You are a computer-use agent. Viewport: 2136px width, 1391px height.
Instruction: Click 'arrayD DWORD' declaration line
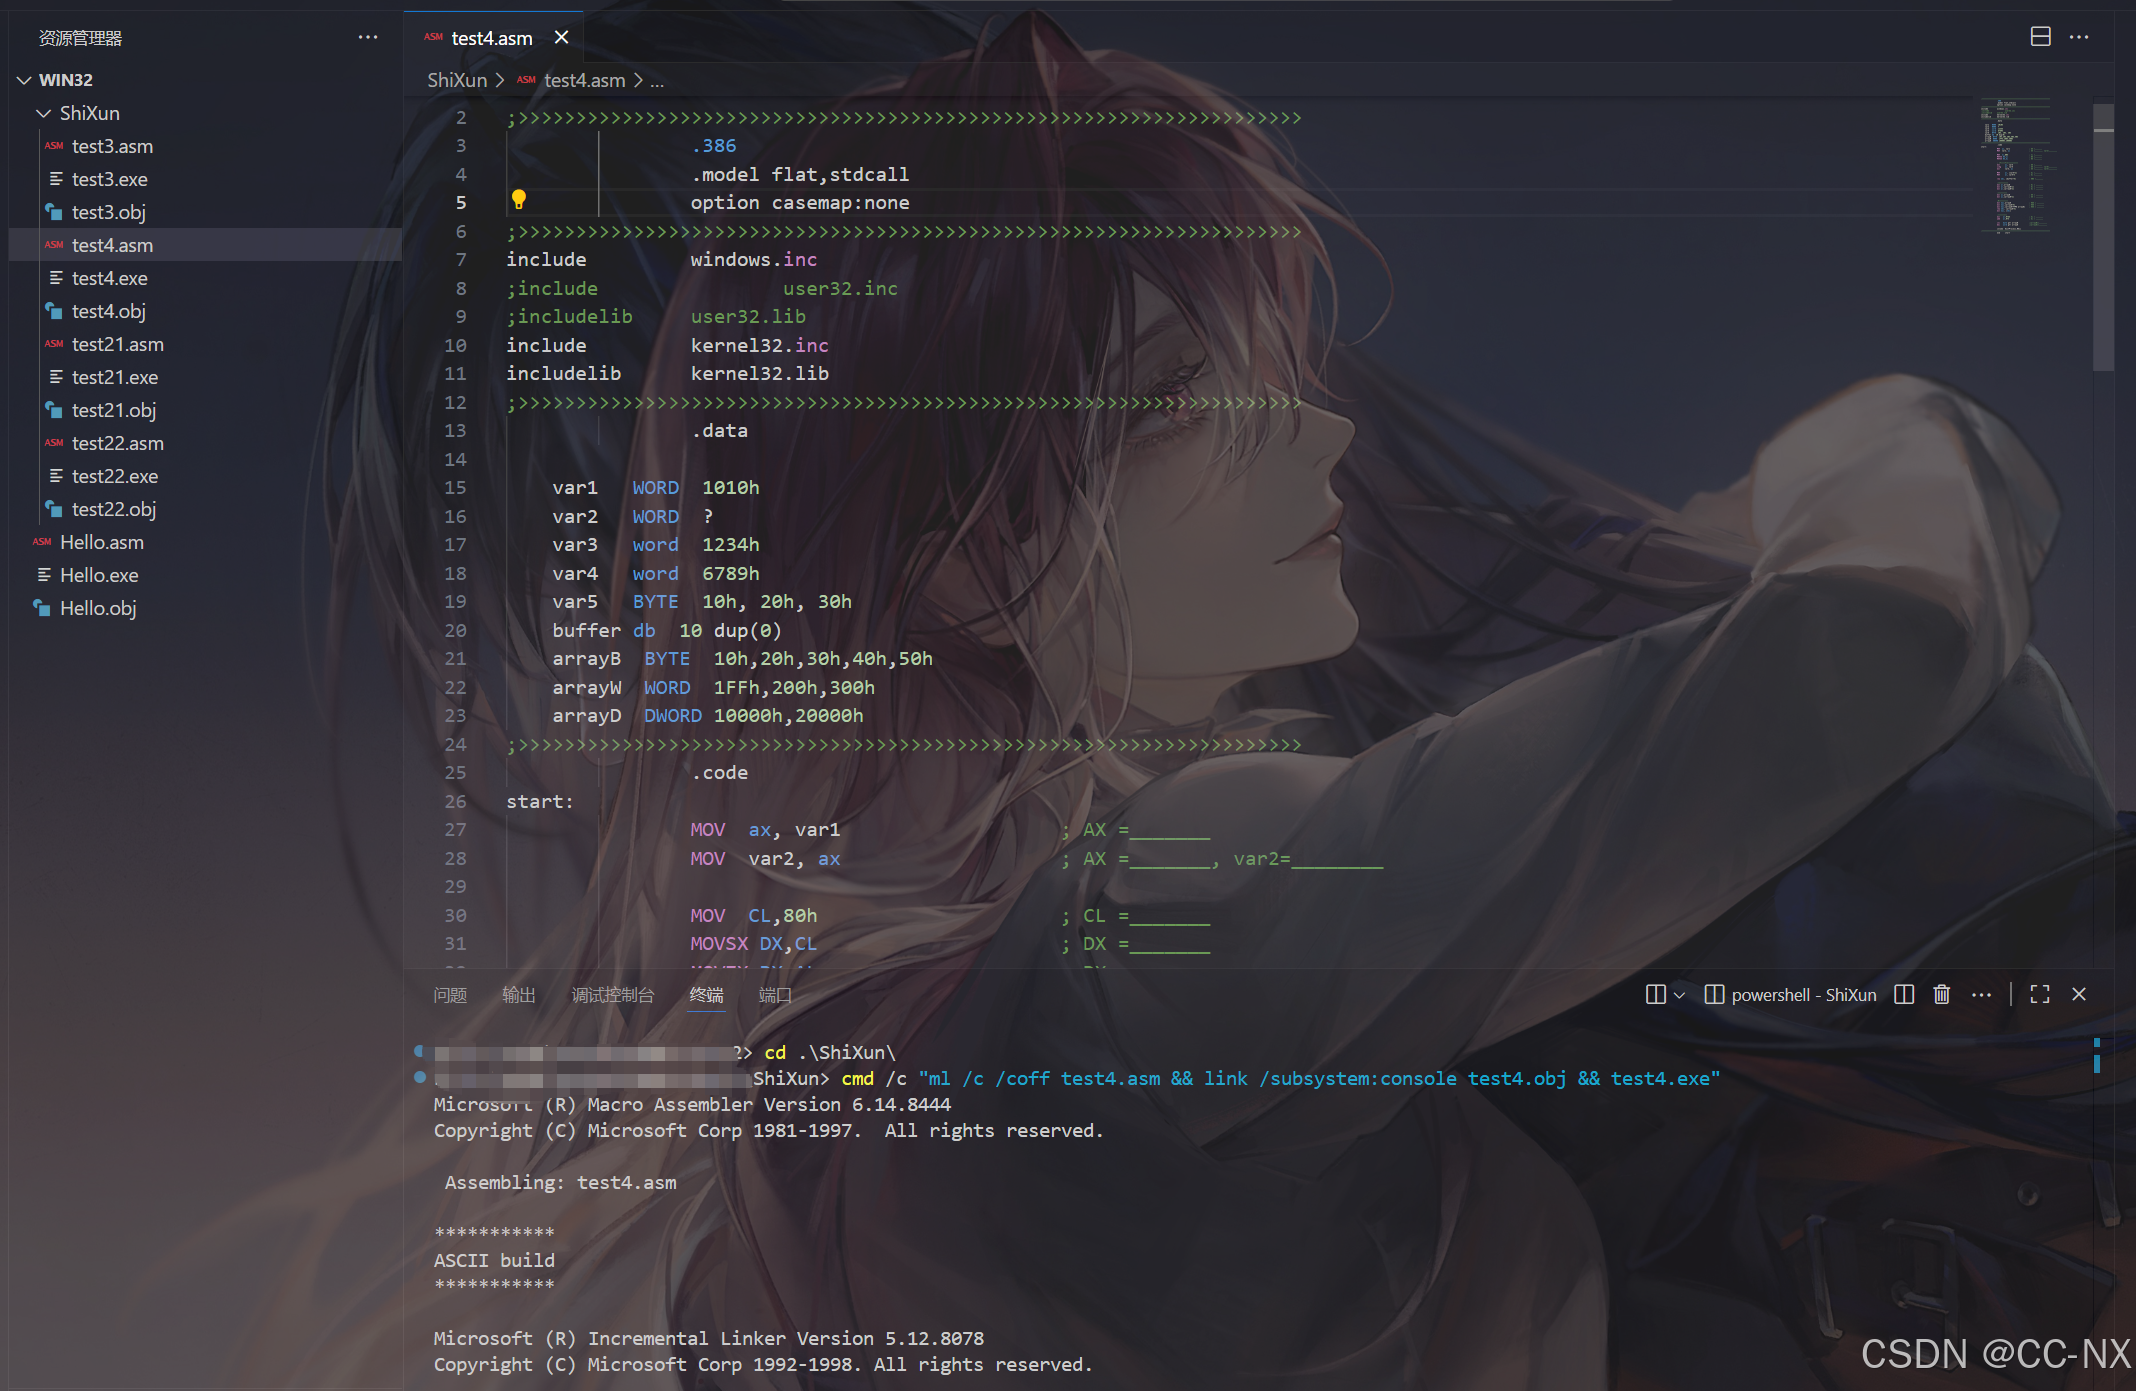pyautogui.click(x=708, y=716)
